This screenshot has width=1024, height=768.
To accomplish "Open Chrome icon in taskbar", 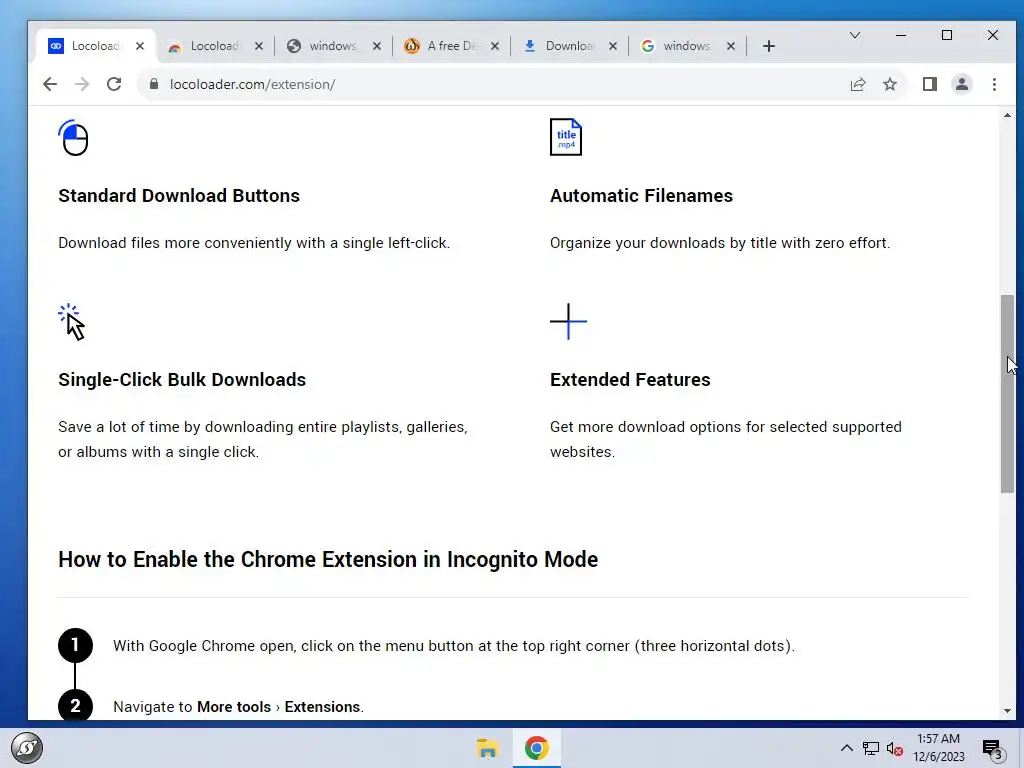I will [536, 748].
